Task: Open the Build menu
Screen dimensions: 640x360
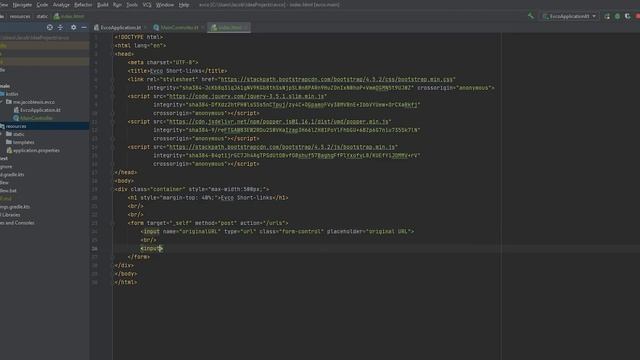Action: click(x=102, y=5)
